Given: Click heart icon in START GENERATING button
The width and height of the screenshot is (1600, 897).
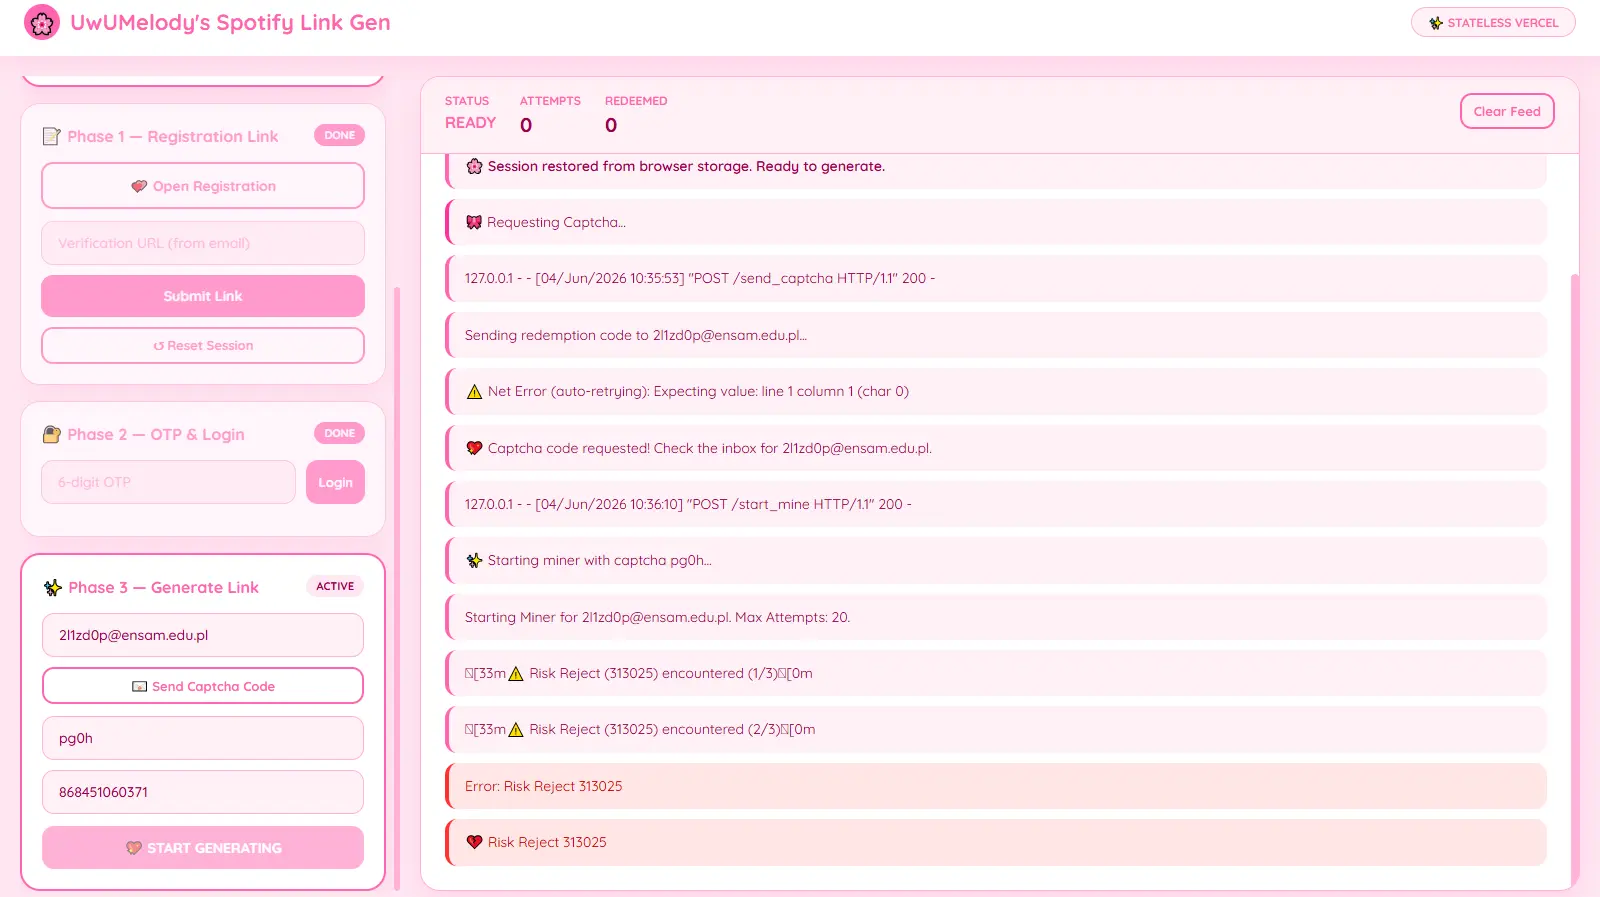Looking at the screenshot, I should click(x=134, y=848).
